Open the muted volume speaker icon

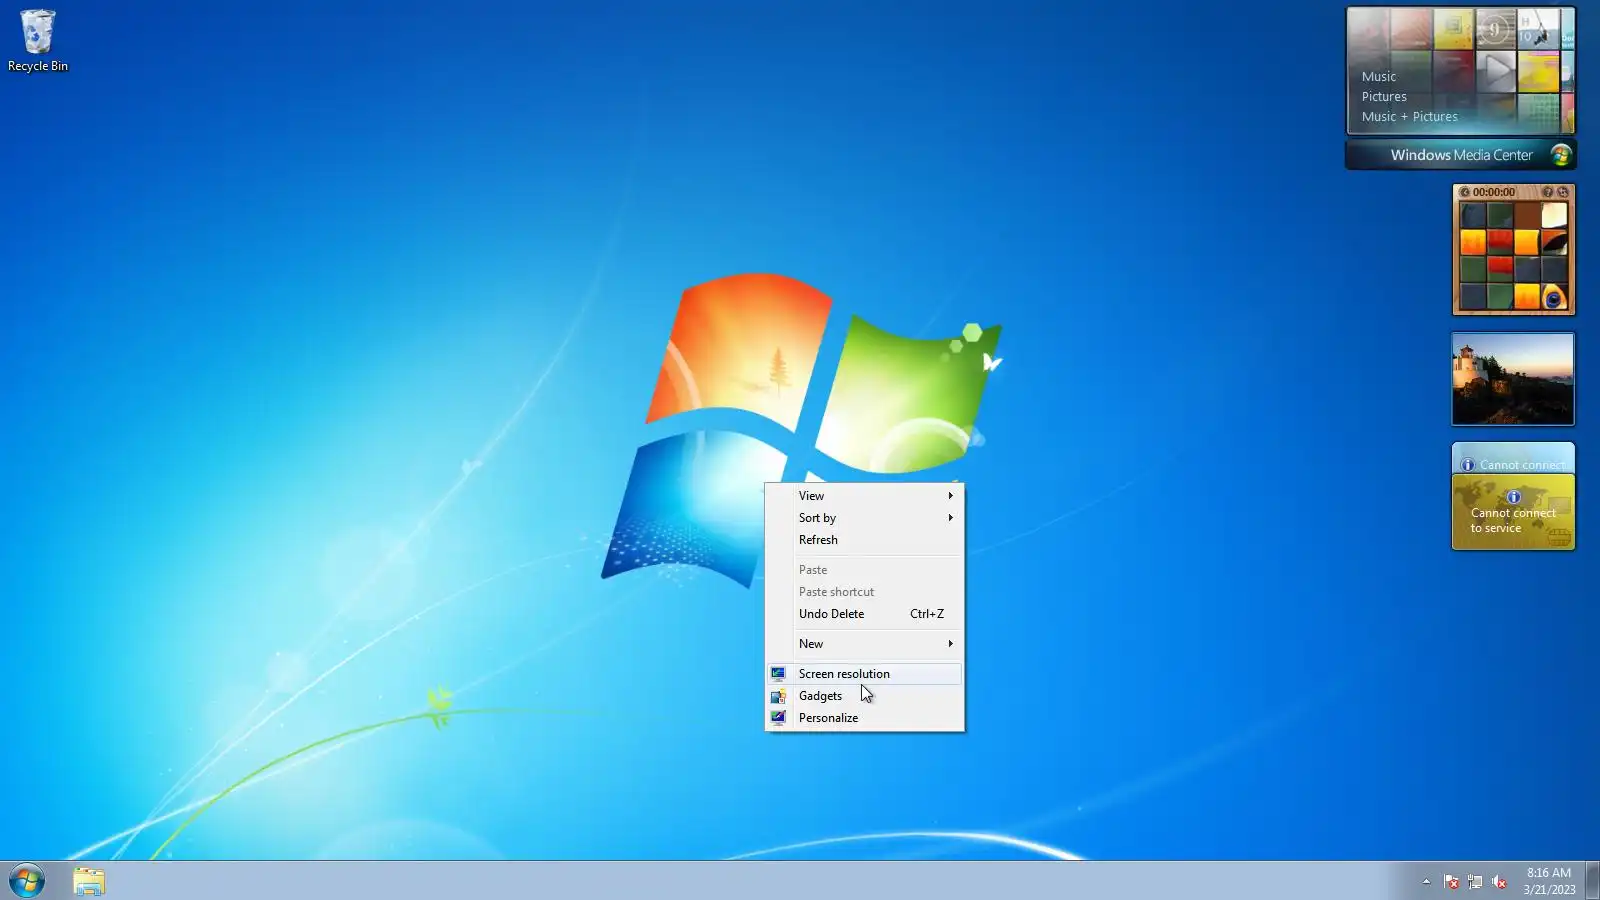tap(1499, 881)
